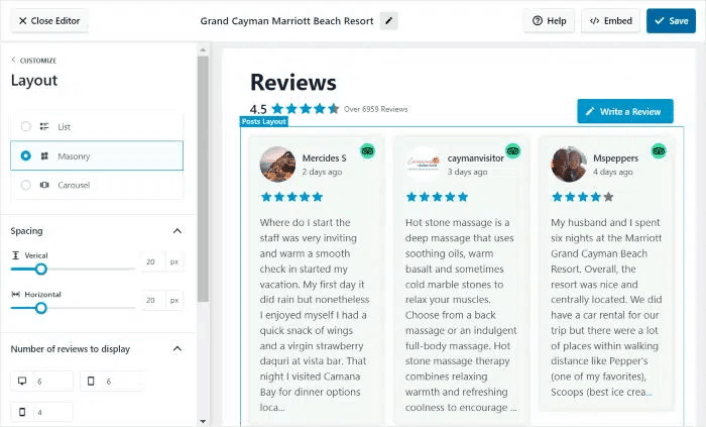Image resolution: width=706 pixels, height=427 pixels.
Task: Collapse the Spacing section
Action: pyautogui.click(x=177, y=231)
